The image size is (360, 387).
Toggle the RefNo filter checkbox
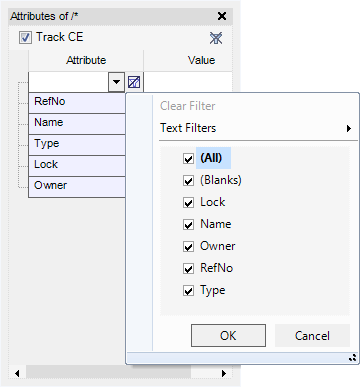(188, 268)
